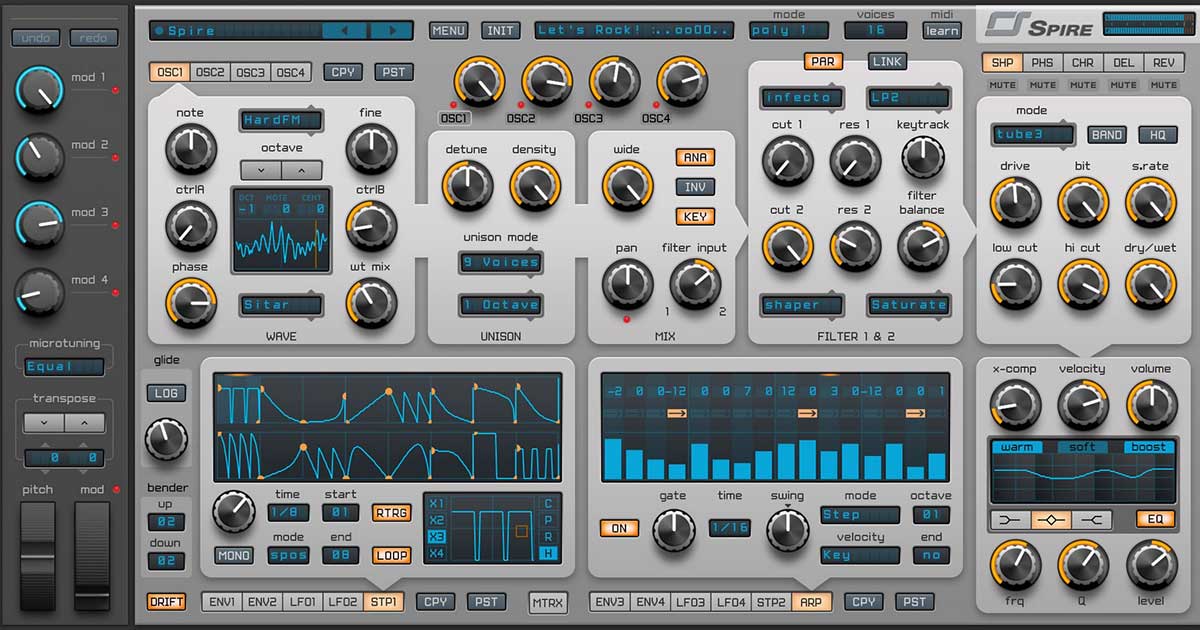This screenshot has height=630, width=1200.
Task: Switch to the OSC2 tab
Action: 210,72
